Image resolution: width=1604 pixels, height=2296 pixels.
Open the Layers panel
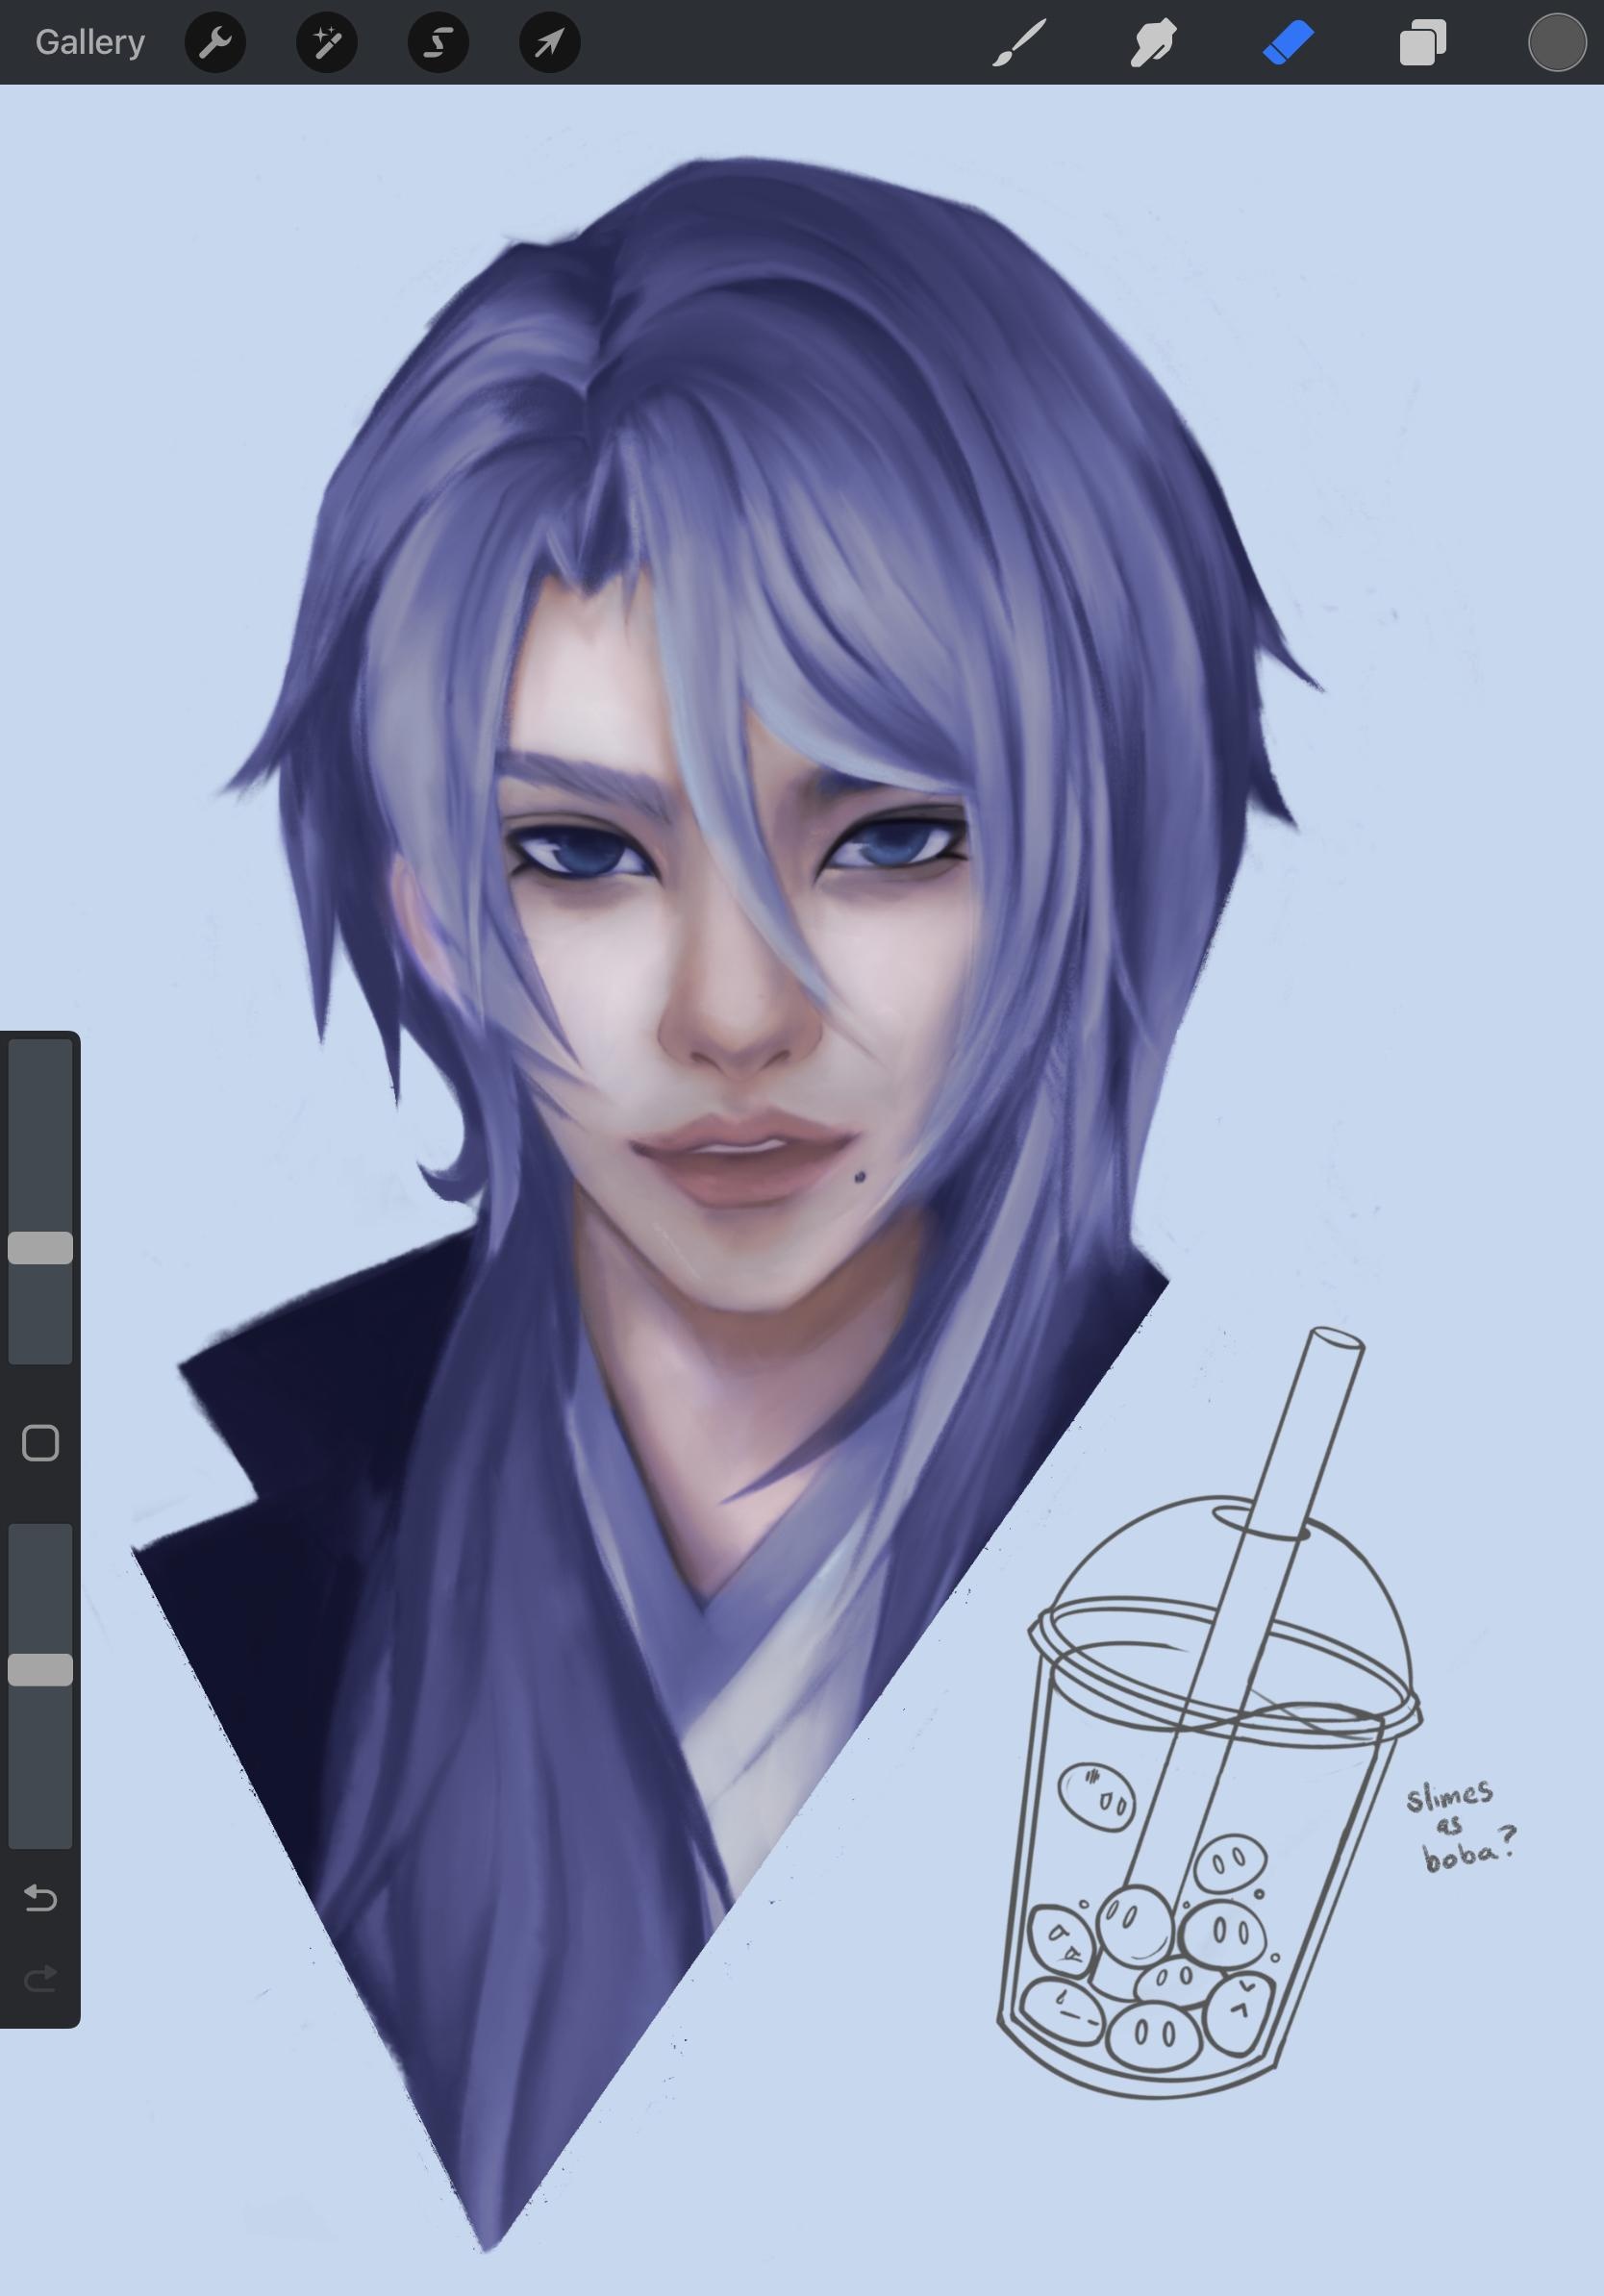pyautogui.click(x=1422, y=44)
